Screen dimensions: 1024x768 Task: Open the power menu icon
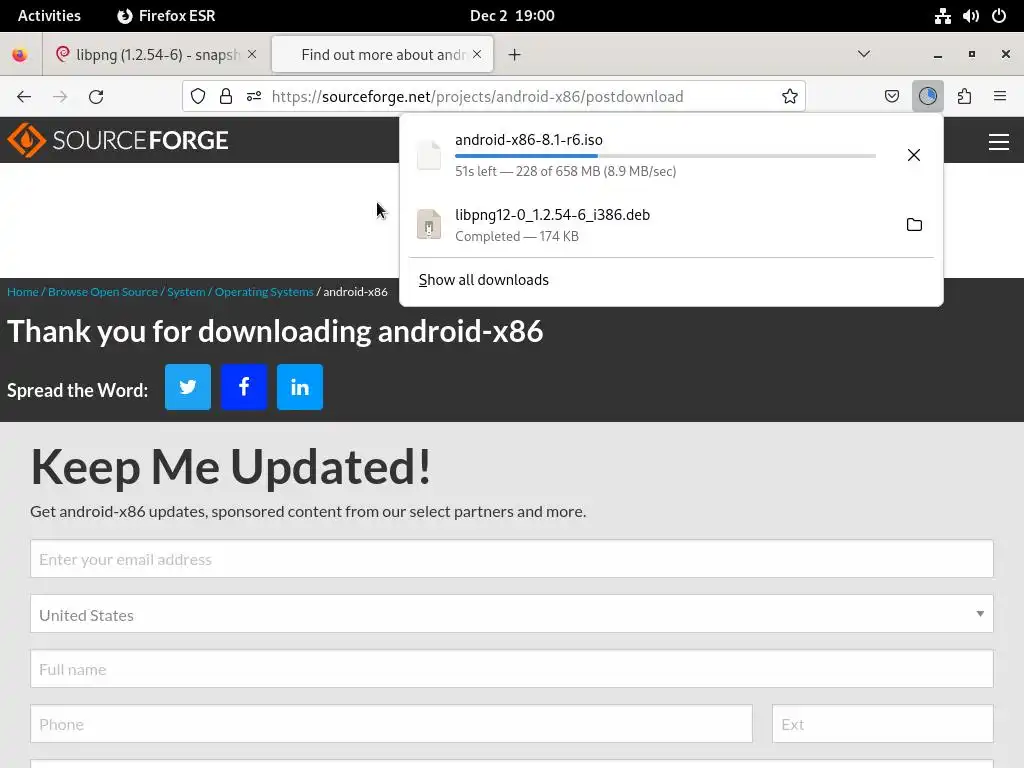tap(999, 16)
